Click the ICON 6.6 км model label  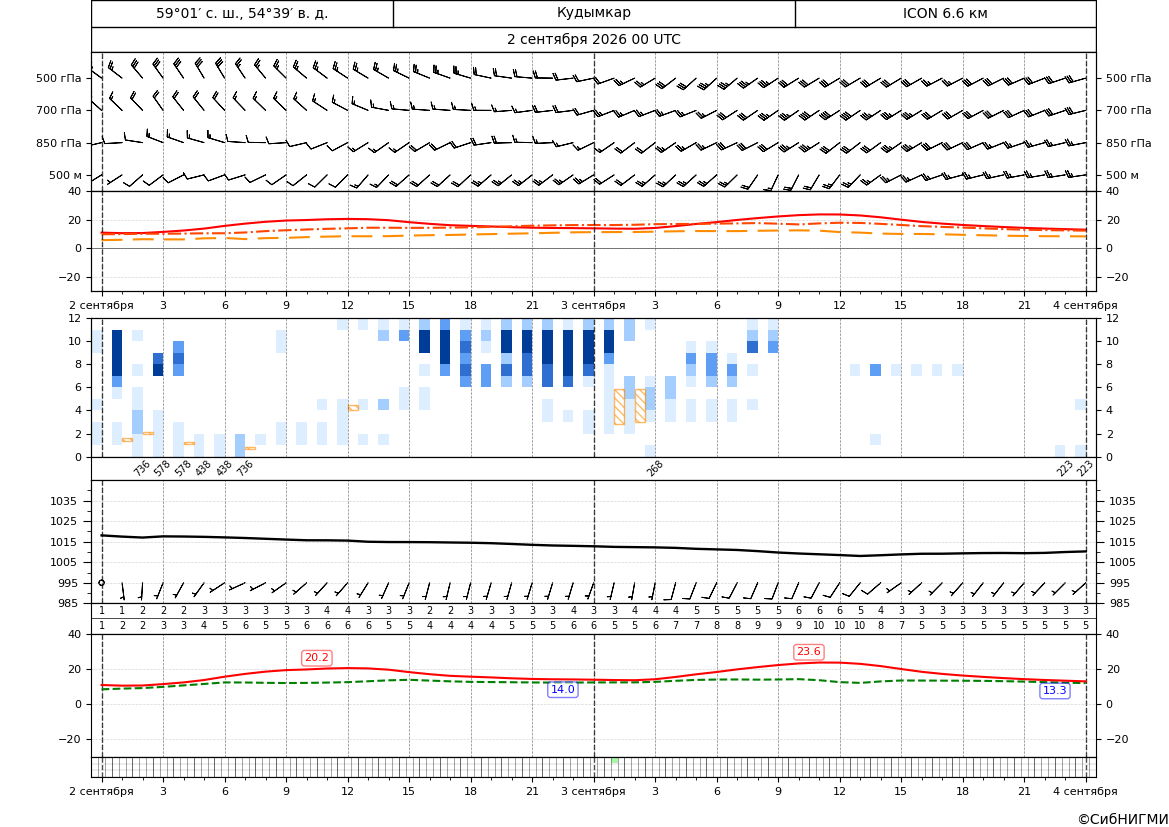945,13
